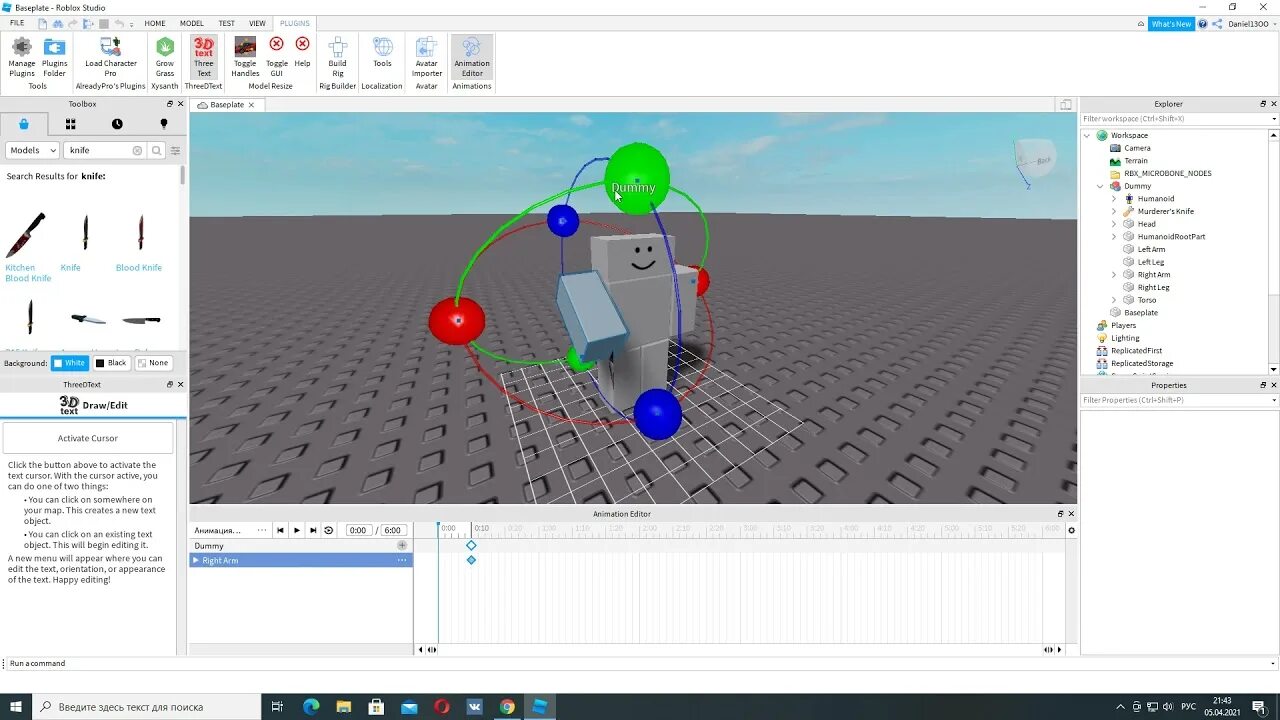Jump to first animation keyframe
This screenshot has width=1280, height=720.
coord(280,530)
